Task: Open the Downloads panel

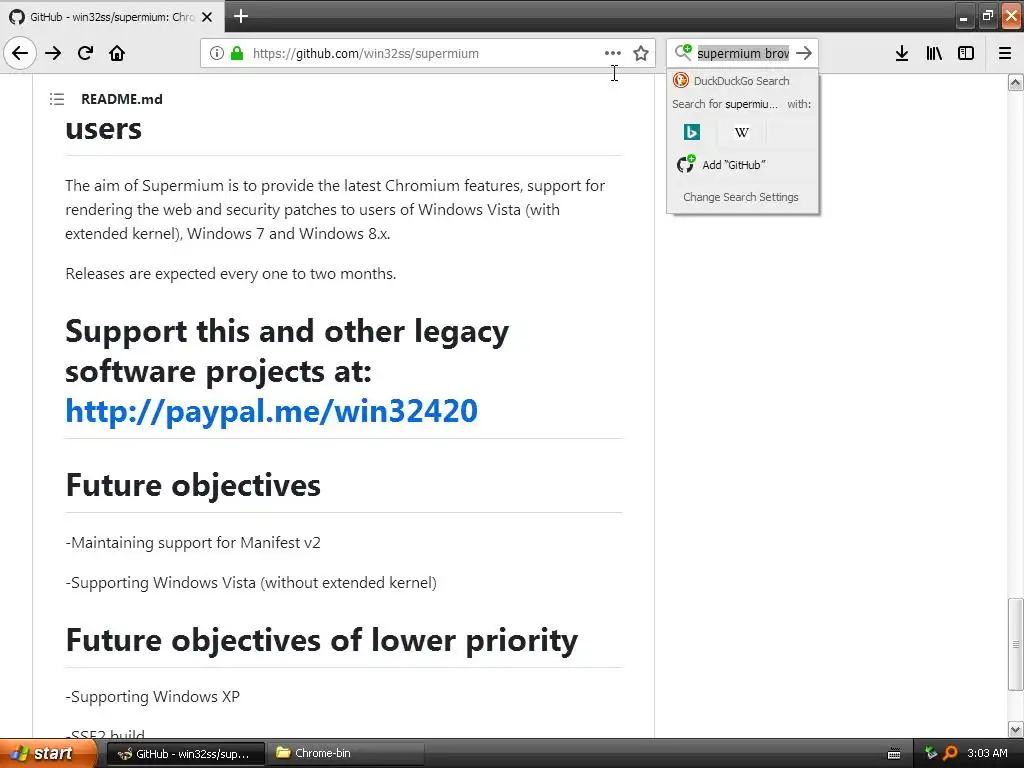Action: tap(902, 54)
